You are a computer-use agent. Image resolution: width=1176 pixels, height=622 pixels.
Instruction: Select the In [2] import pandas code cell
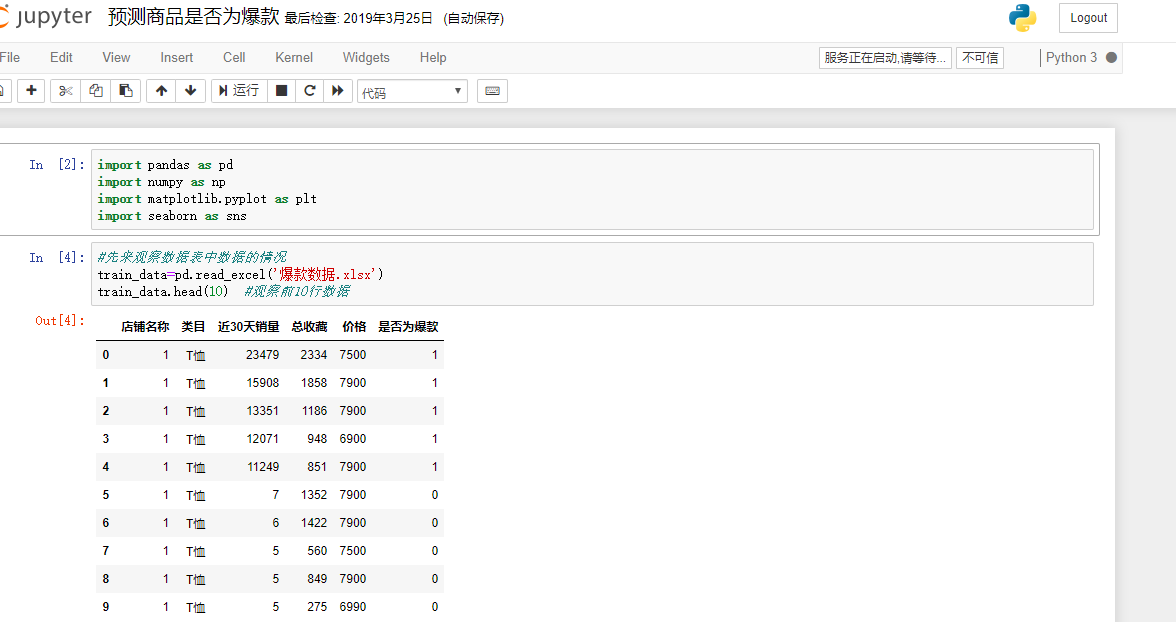400,190
